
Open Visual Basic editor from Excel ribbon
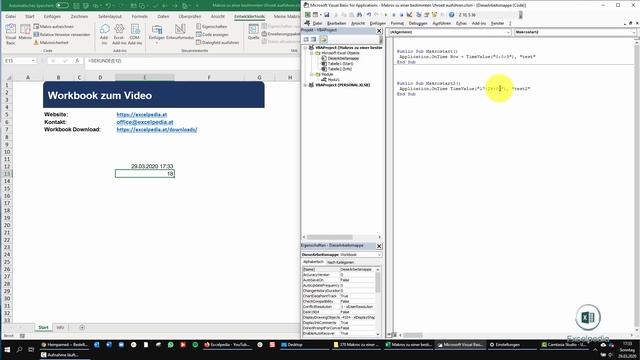(x=11, y=34)
